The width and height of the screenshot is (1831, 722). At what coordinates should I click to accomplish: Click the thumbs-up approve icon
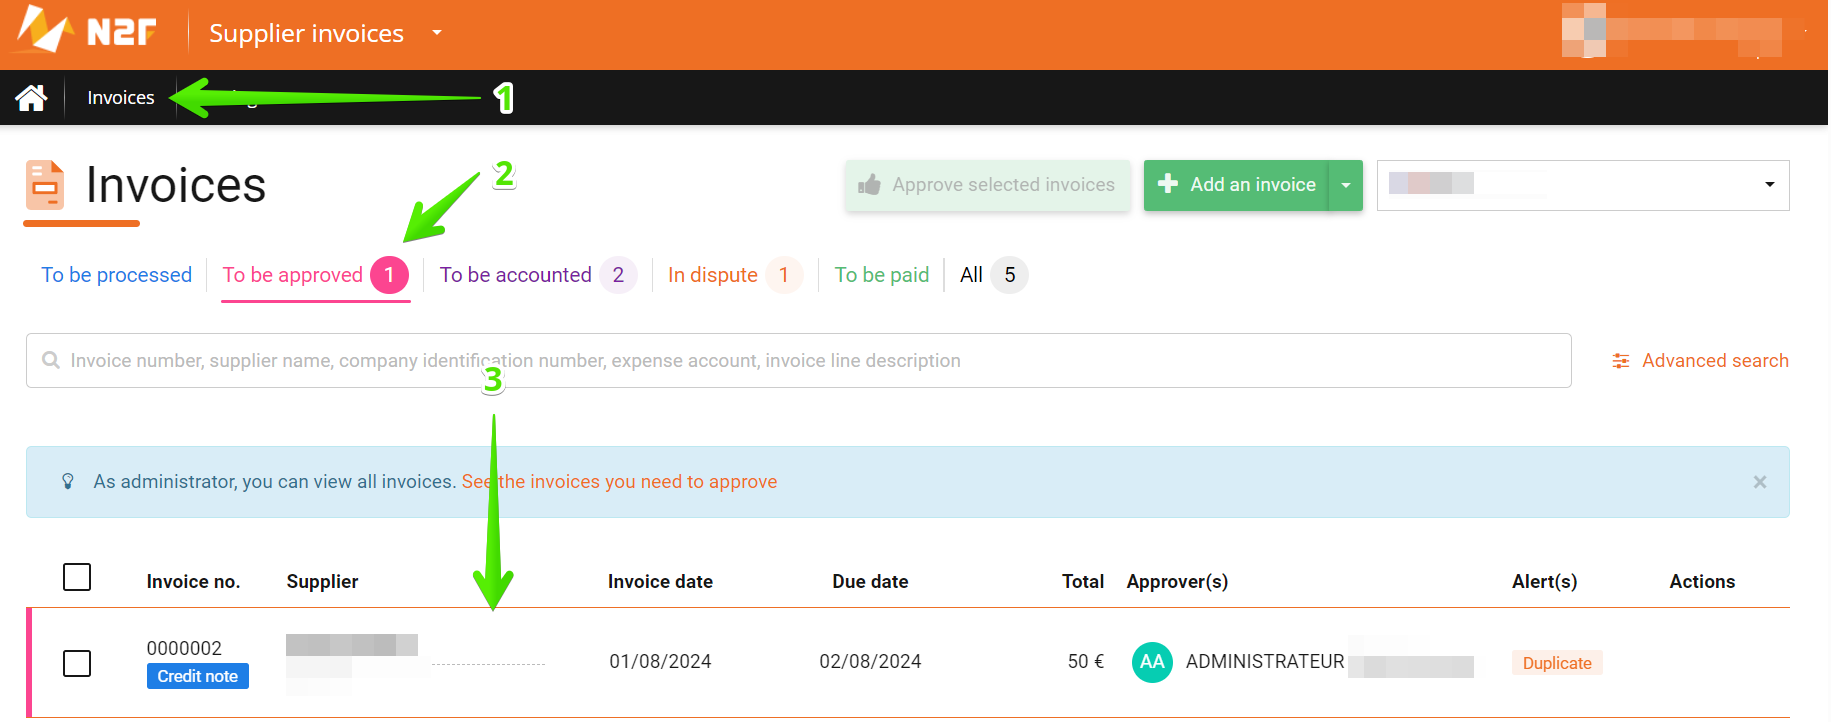869,185
